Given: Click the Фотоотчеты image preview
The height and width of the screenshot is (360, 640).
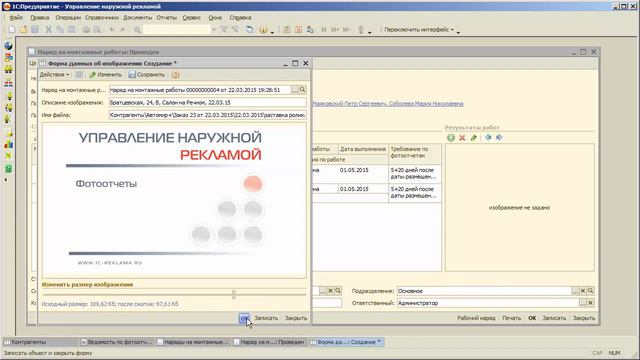Looking at the screenshot, I should pyautogui.click(x=174, y=201).
